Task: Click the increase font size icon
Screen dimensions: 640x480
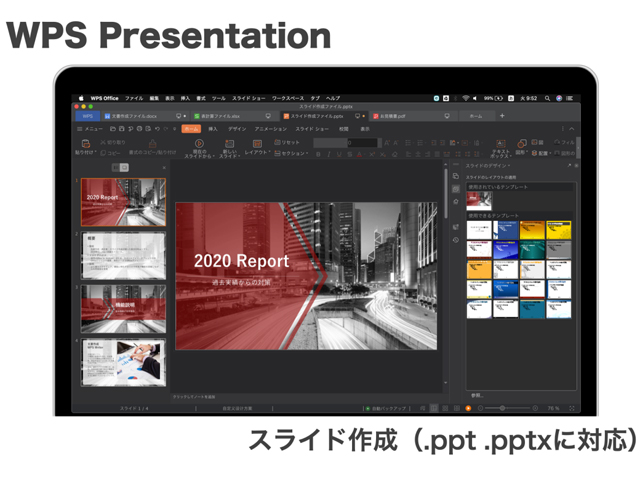Action: tap(387, 143)
